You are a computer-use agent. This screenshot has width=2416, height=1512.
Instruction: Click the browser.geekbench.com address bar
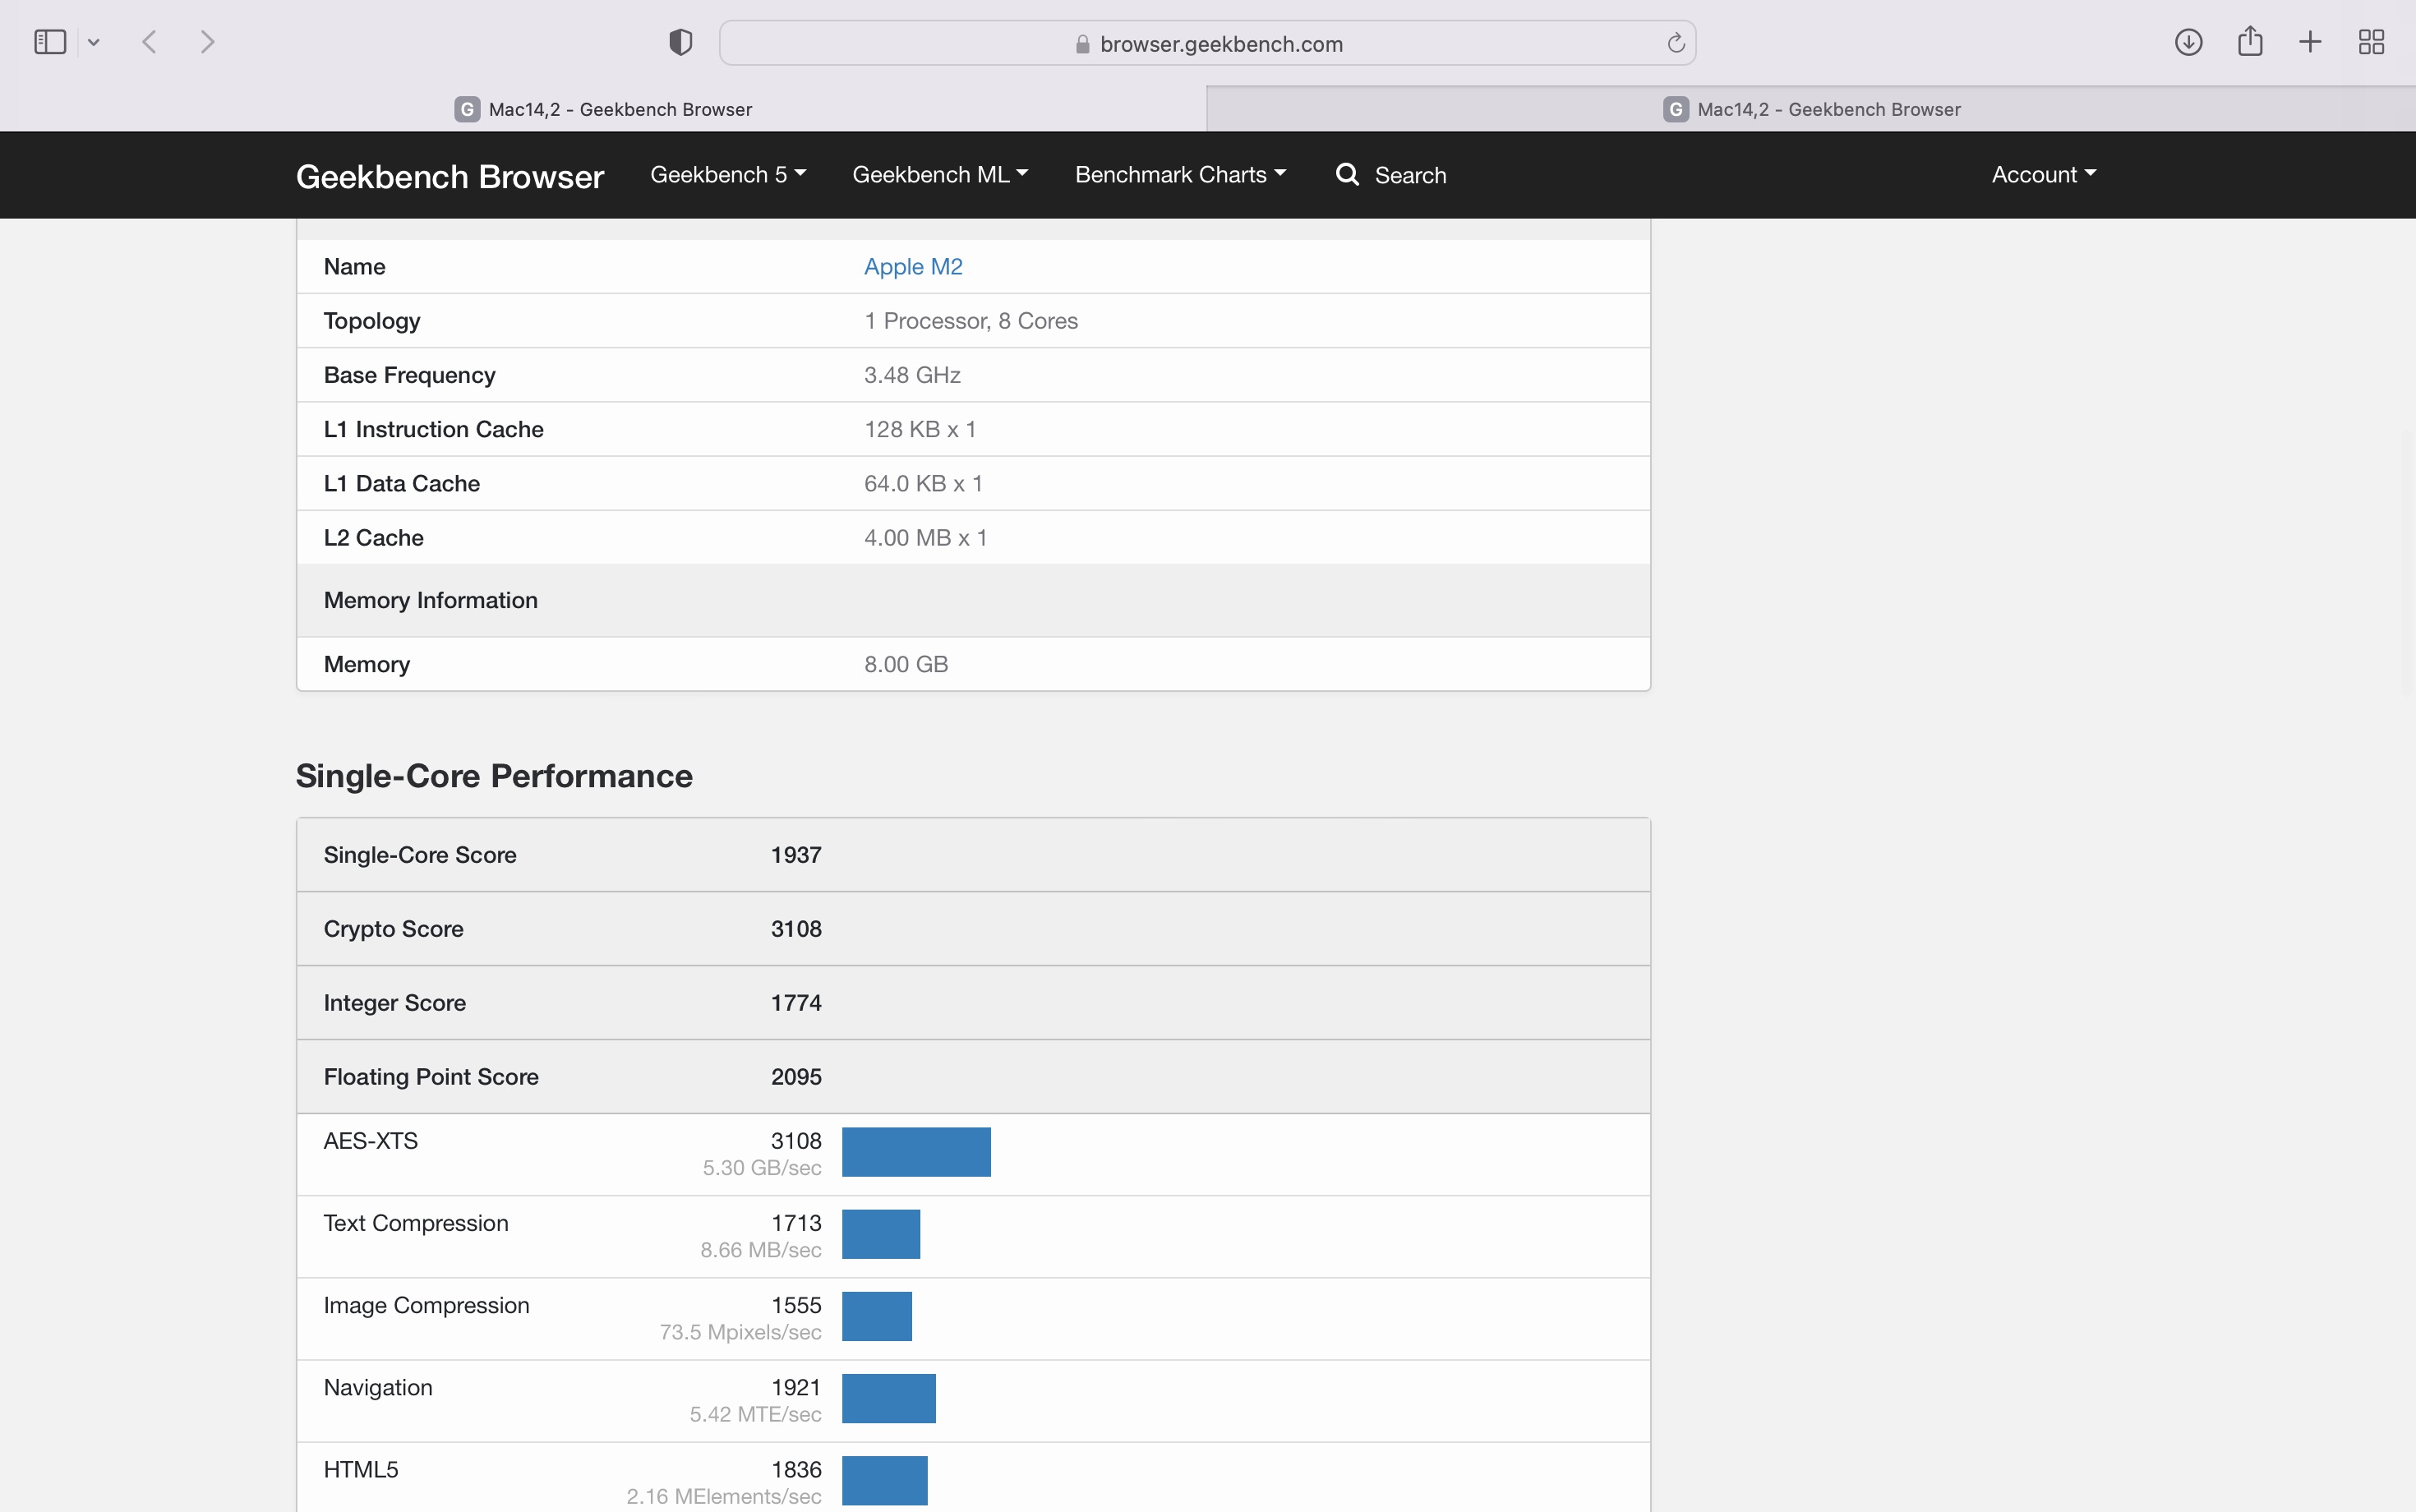(1207, 43)
